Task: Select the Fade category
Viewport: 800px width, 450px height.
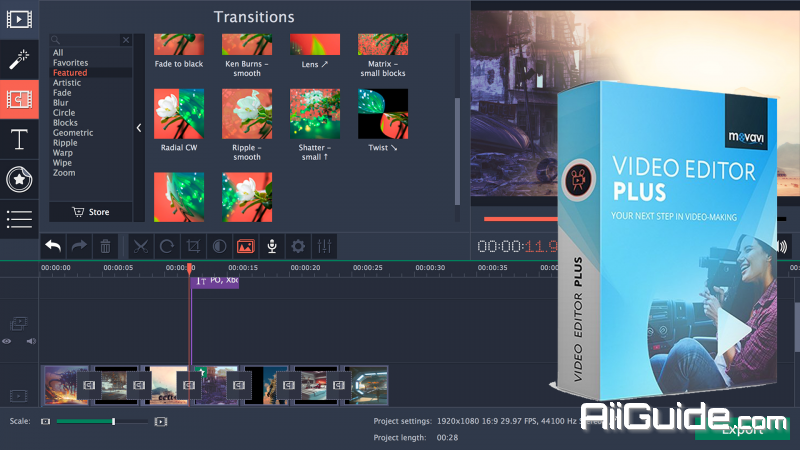Action: (x=62, y=93)
